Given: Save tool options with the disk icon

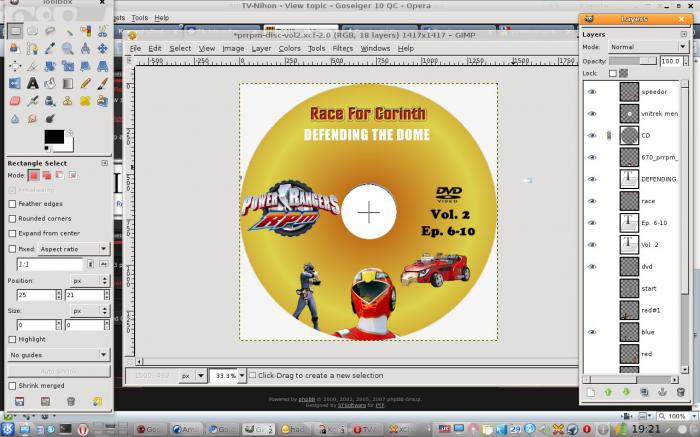Looking at the screenshot, I should pos(19,401).
